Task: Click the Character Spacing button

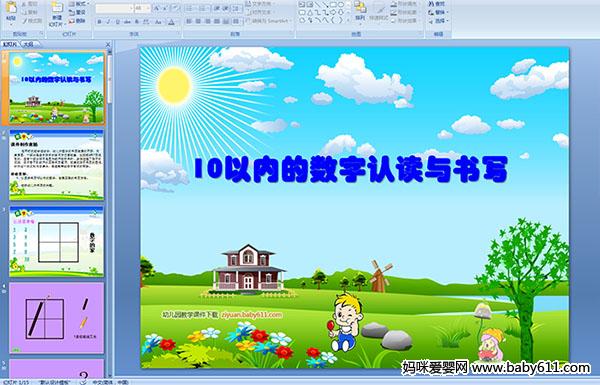Action: 146,22
